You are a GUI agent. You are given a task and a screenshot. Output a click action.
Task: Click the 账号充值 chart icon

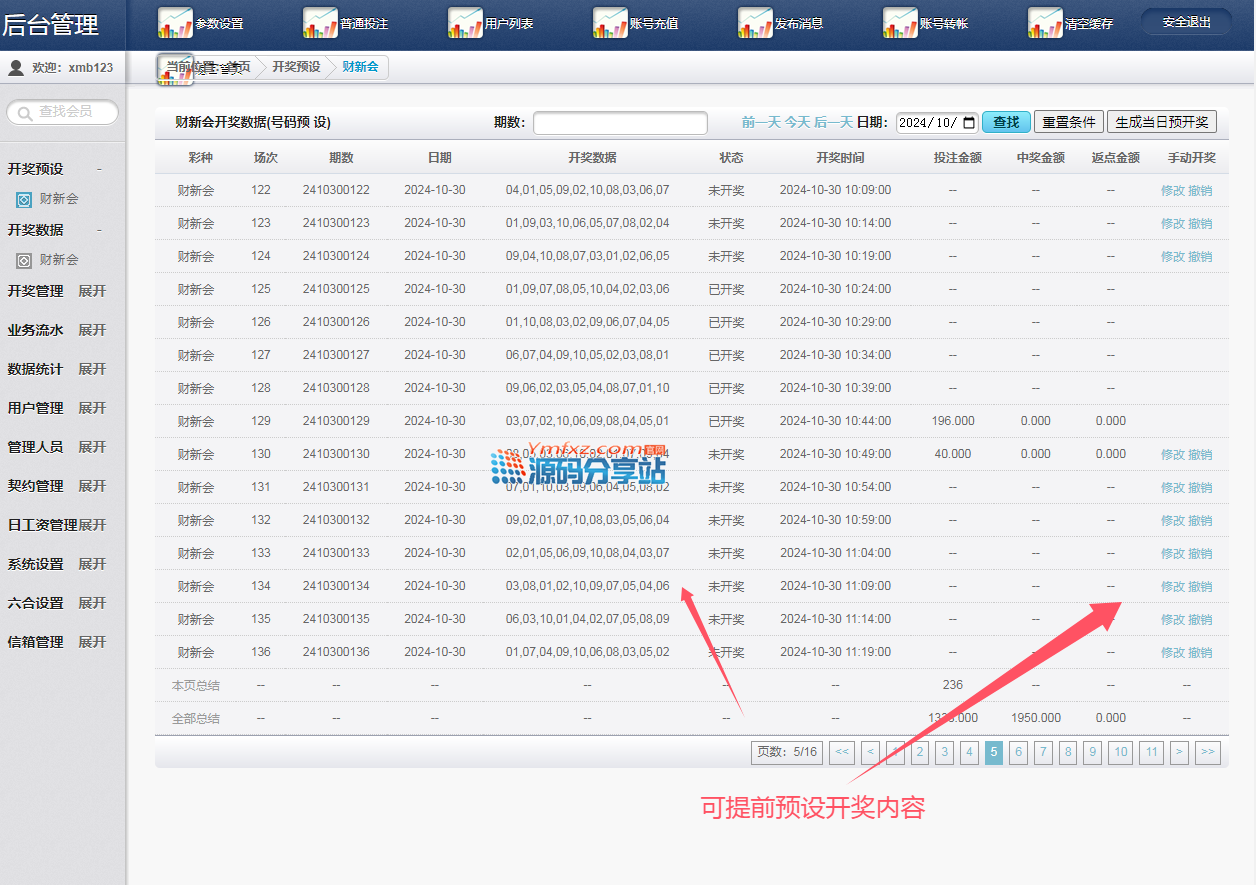[x=610, y=22]
